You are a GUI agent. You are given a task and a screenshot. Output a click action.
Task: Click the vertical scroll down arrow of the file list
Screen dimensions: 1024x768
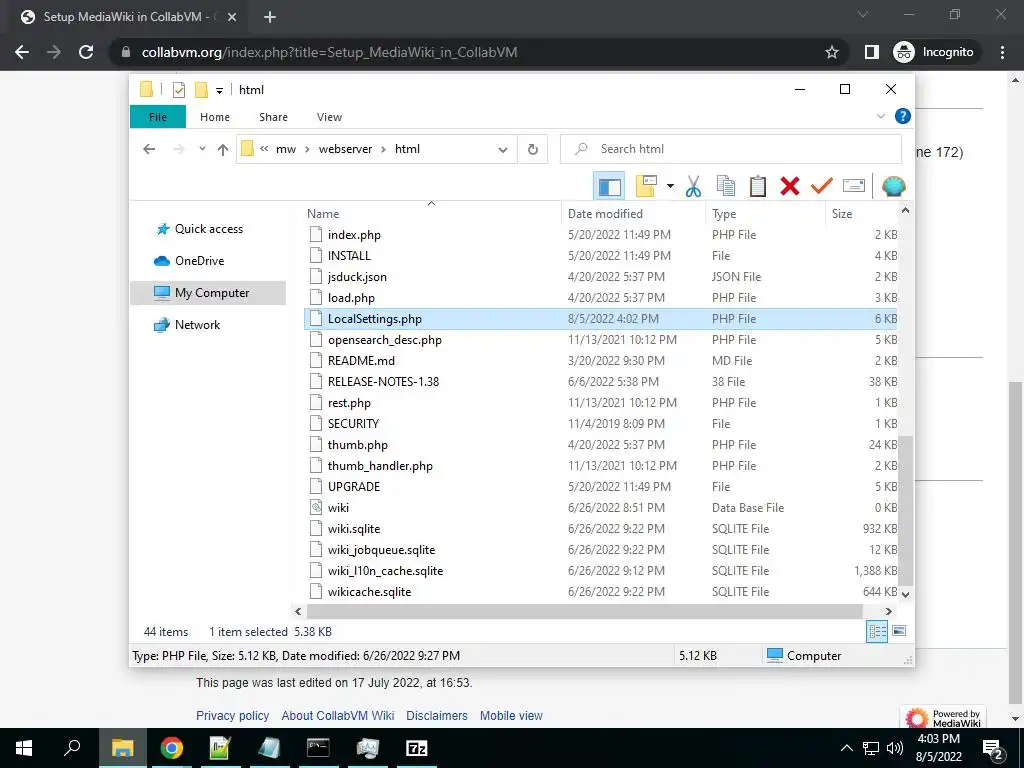[905, 594]
